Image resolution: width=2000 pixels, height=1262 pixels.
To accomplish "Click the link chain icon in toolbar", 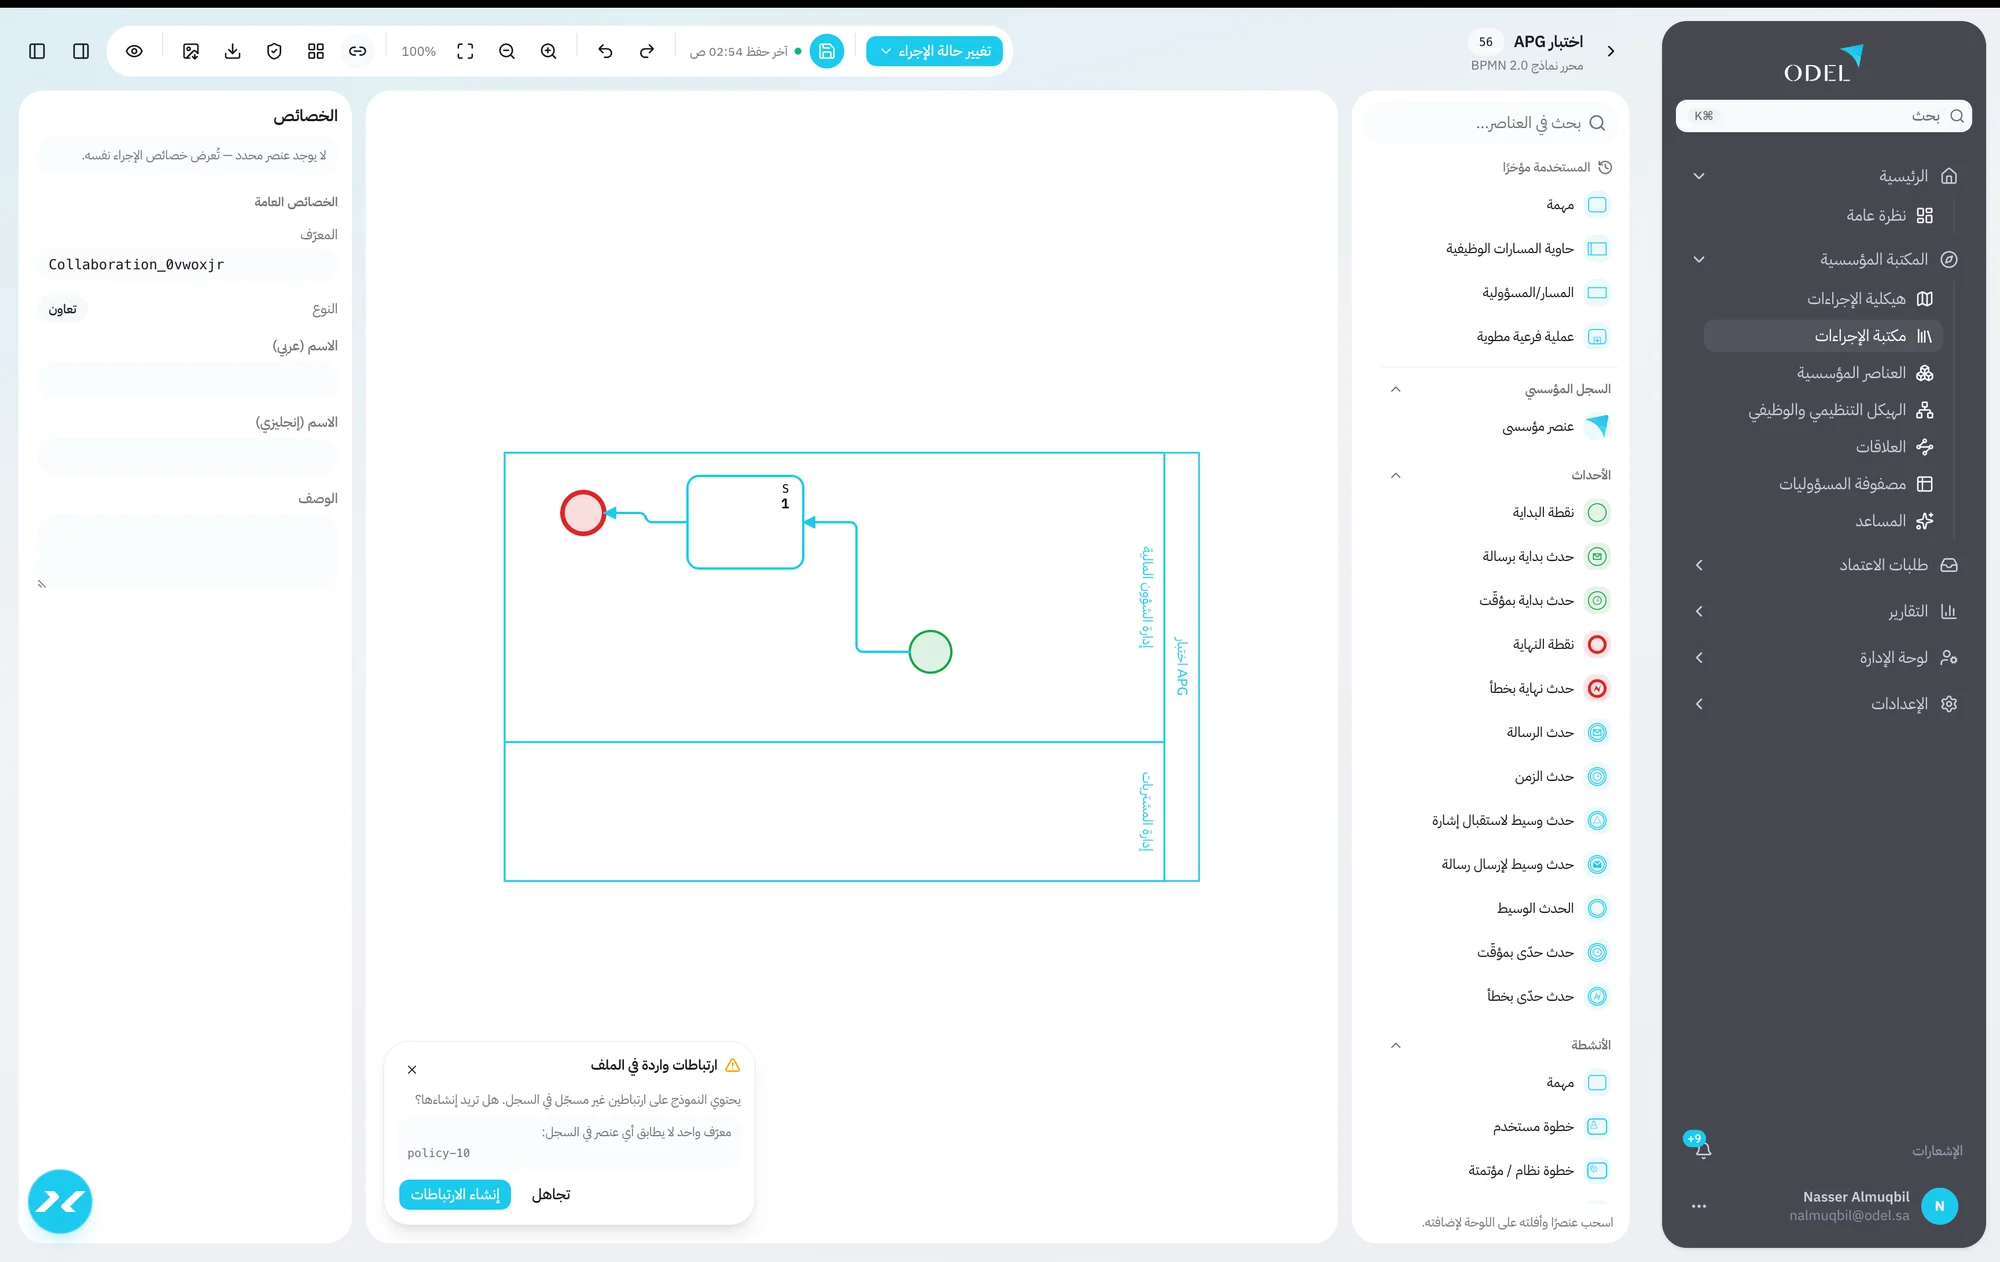I will [358, 51].
